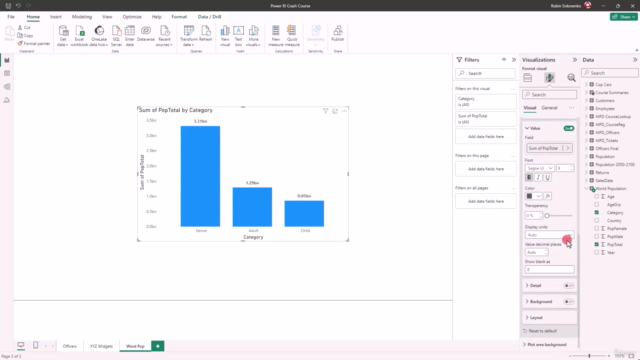The image size is (640, 360).
Task: Open the font family dropdown
Action: click(540, 168)
